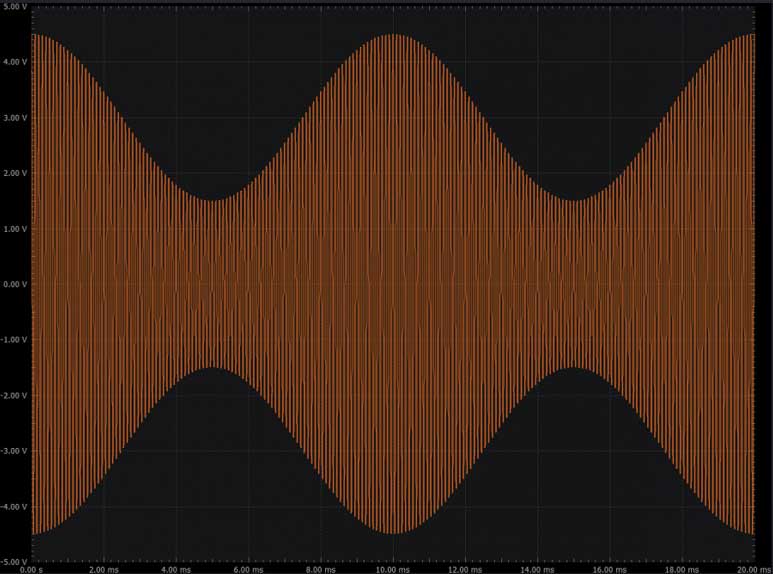Click the 4.00 V axis label
773x574 pixels.
coord(15,62)
